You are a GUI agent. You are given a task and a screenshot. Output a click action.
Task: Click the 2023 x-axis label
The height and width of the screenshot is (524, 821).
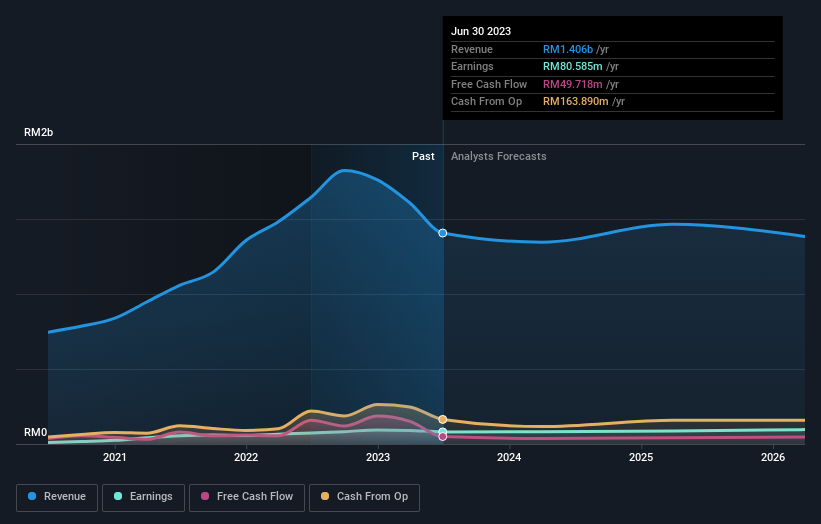[x=378, y=457]
